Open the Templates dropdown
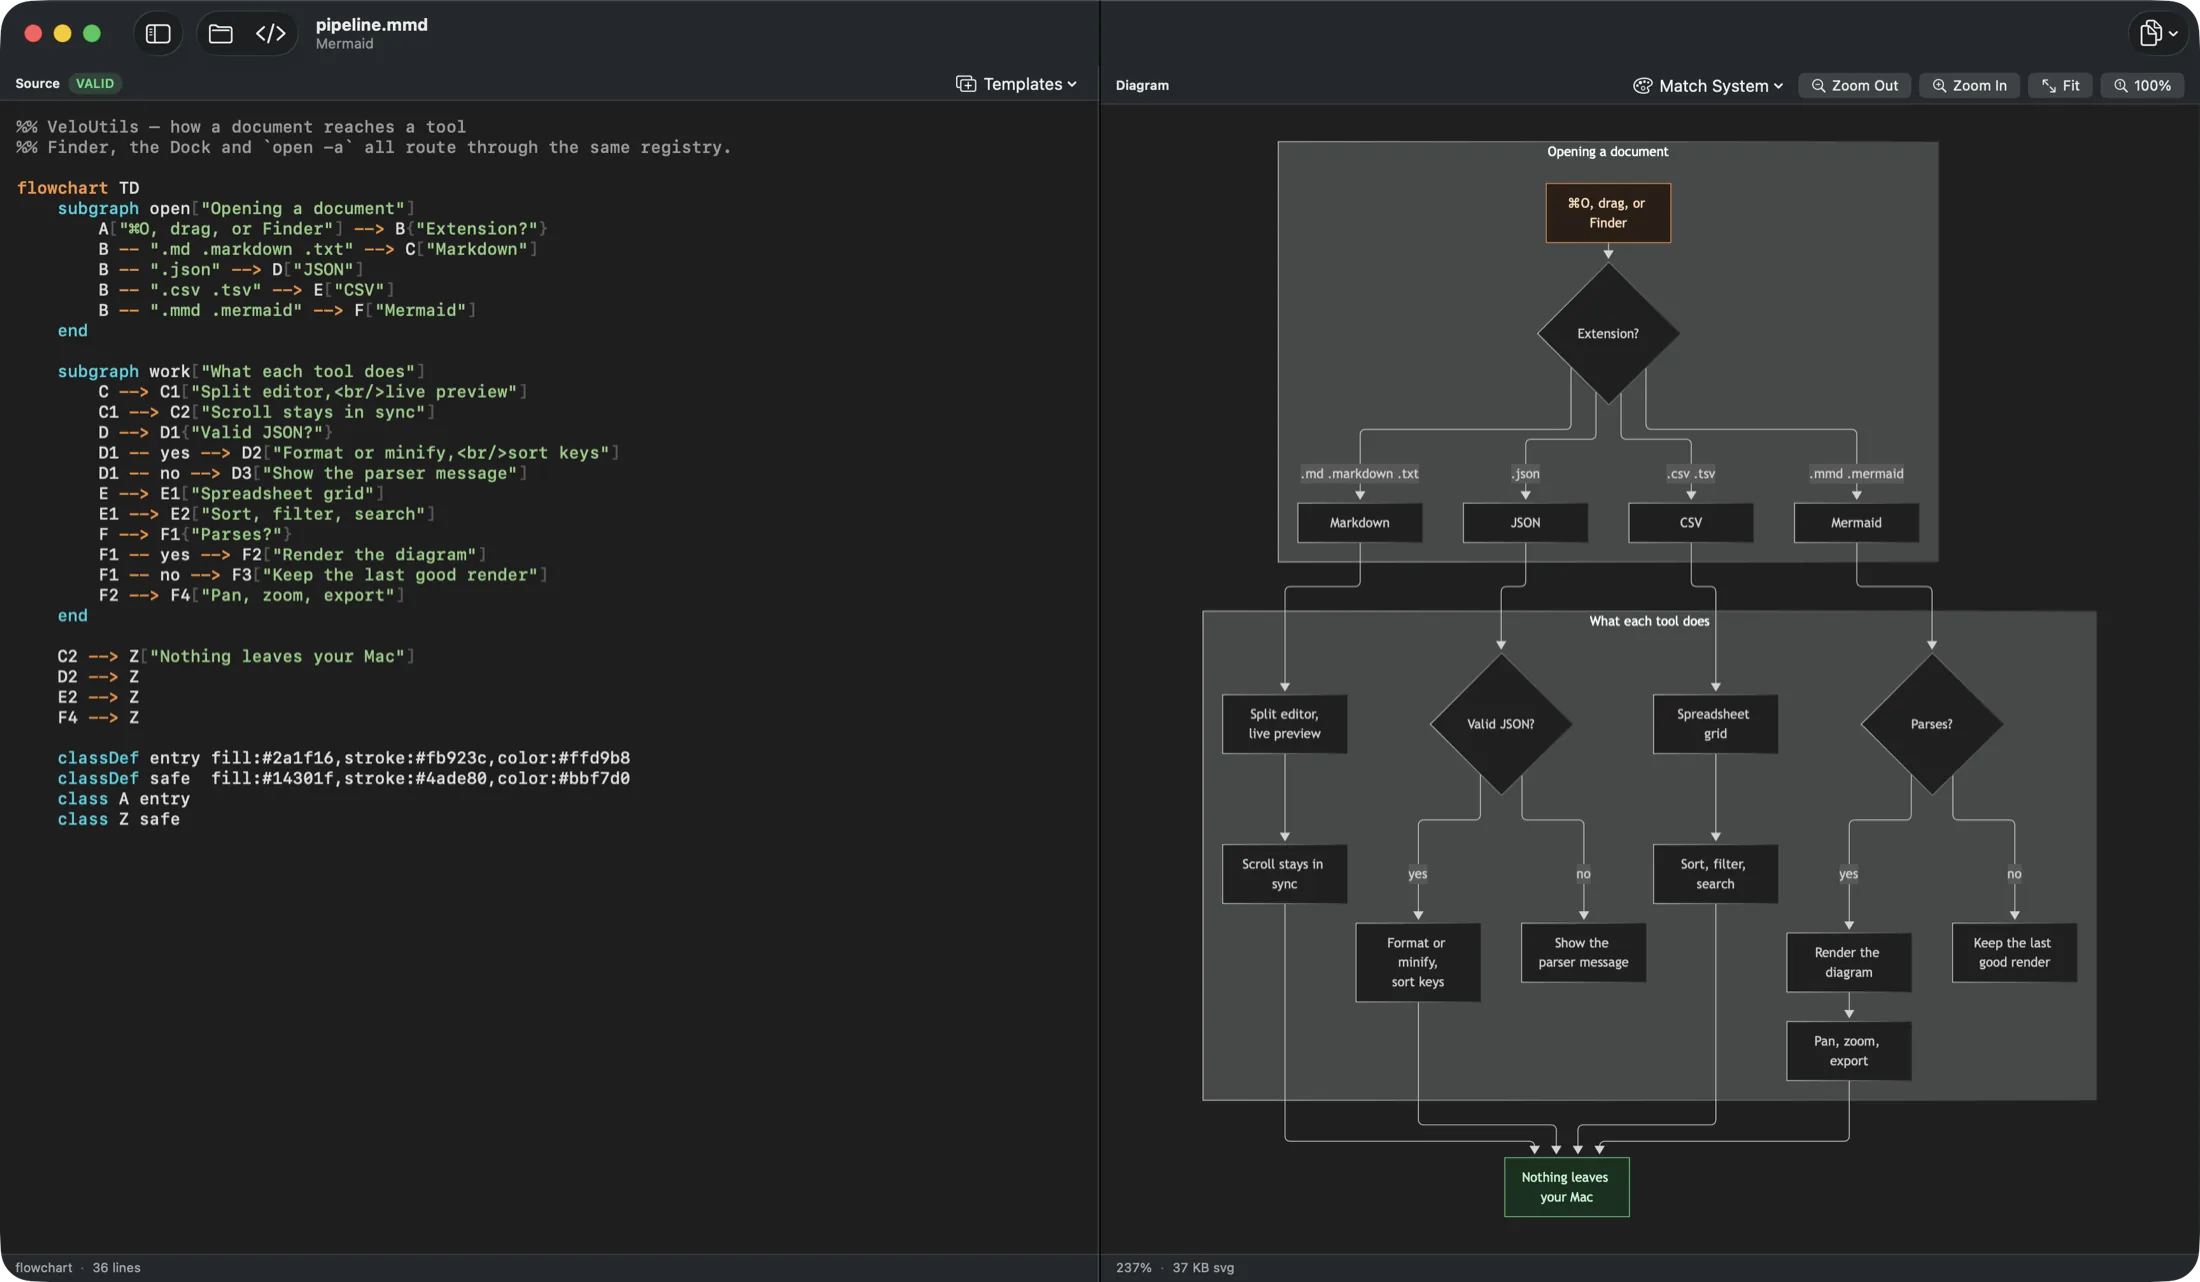2200x1282 pixels. 1017,84
